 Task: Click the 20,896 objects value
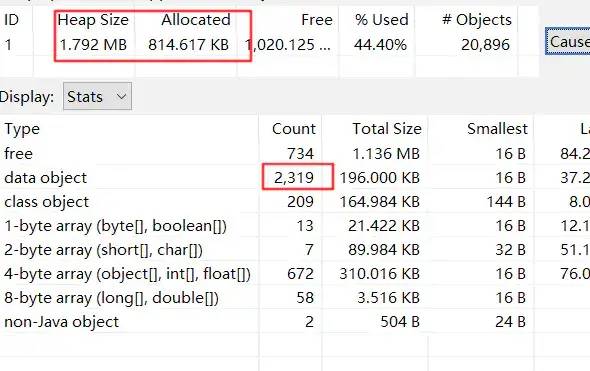[x=485, y=45]
